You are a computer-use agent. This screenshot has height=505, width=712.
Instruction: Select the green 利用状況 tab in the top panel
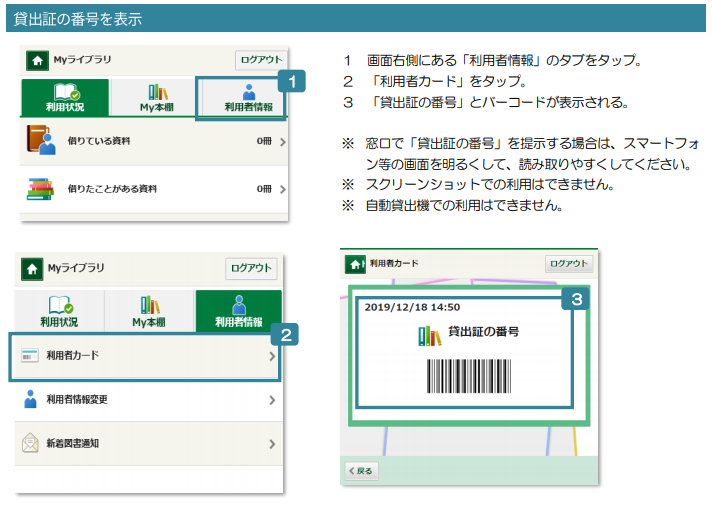[x=64, y=98]
